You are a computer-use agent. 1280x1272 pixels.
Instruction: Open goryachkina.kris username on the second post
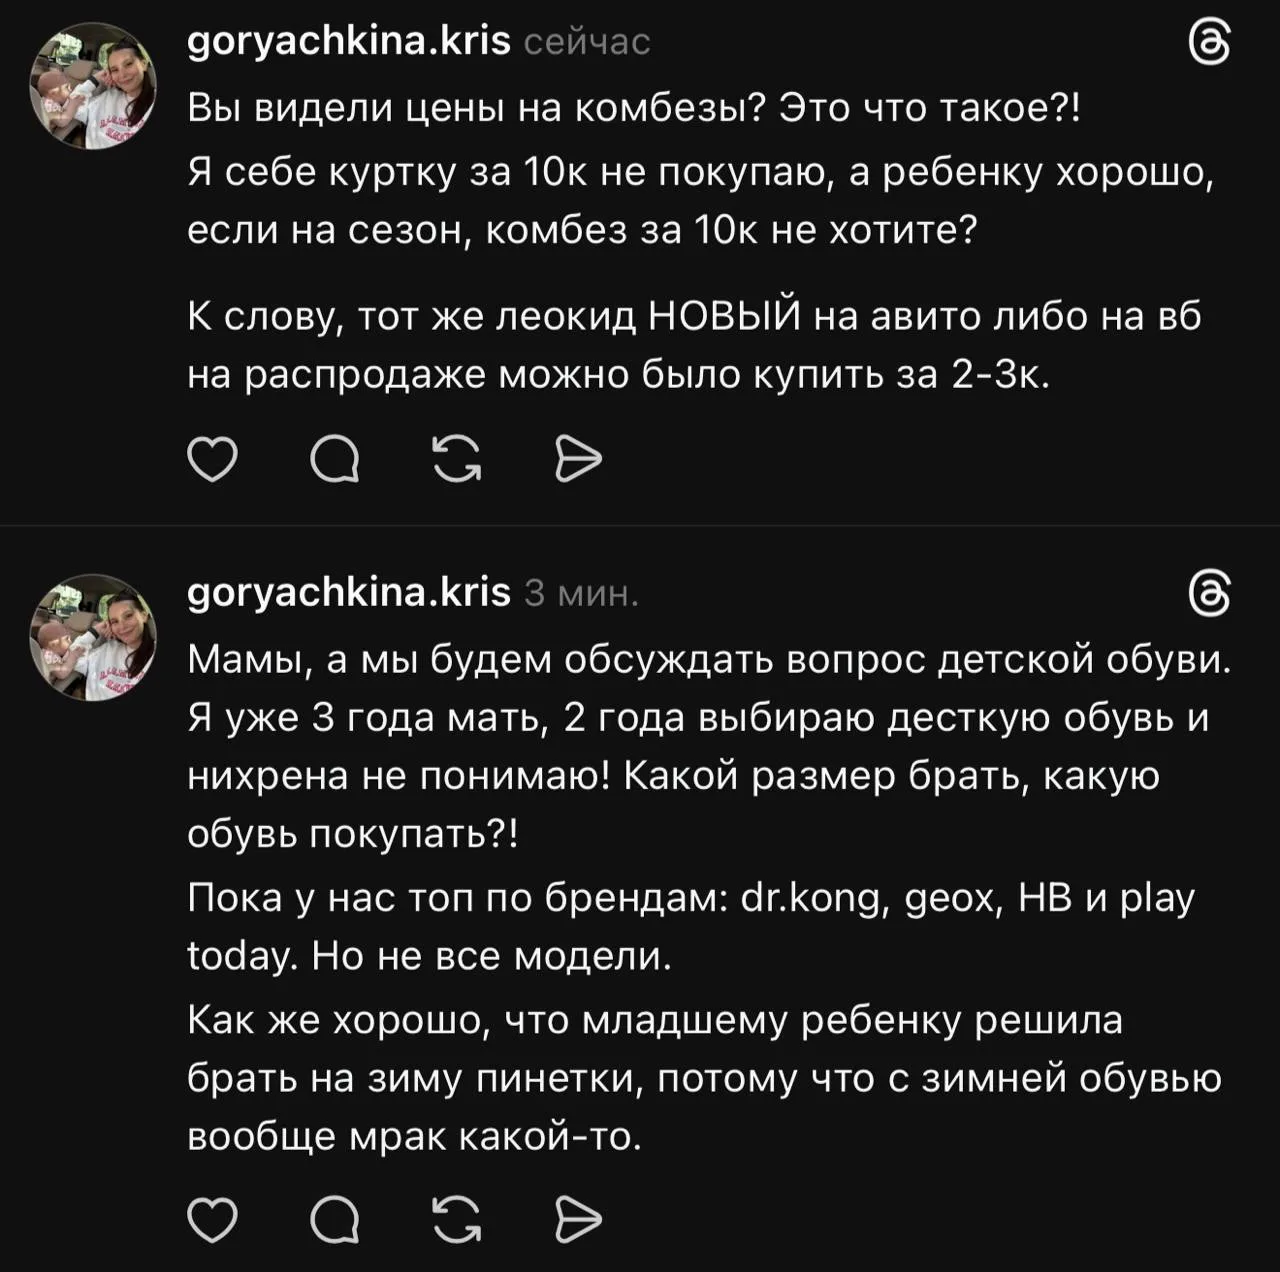point(349,594)
